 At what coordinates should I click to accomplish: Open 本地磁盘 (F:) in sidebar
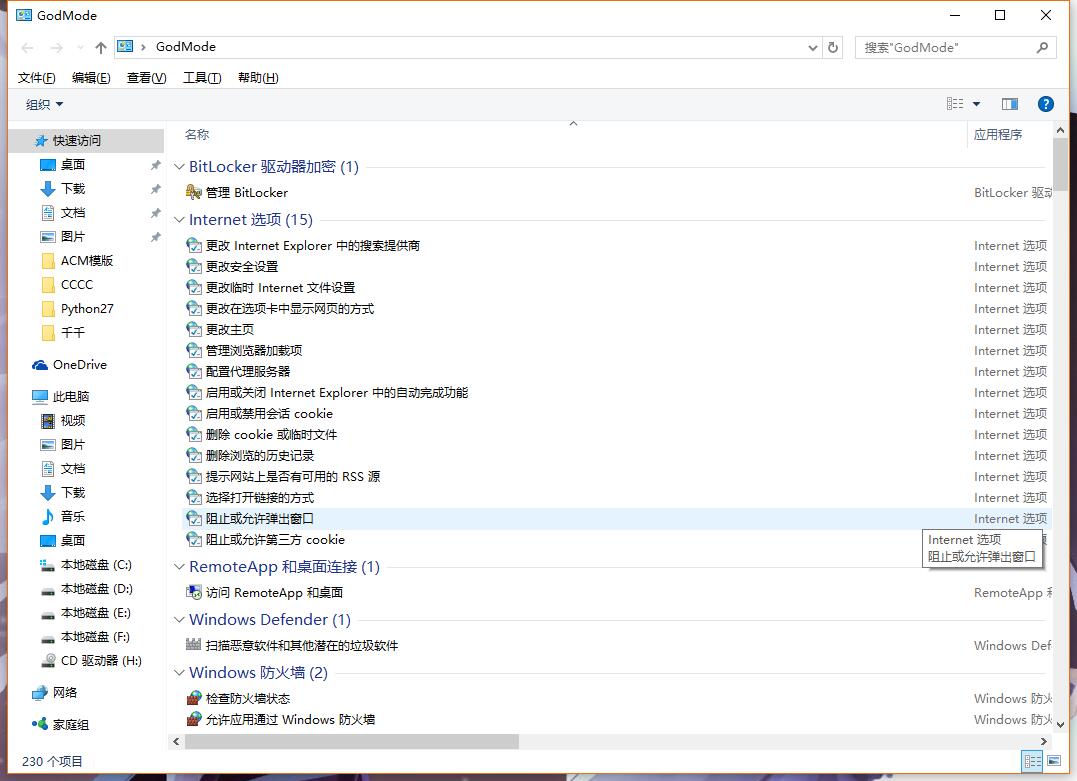[95, 637]
